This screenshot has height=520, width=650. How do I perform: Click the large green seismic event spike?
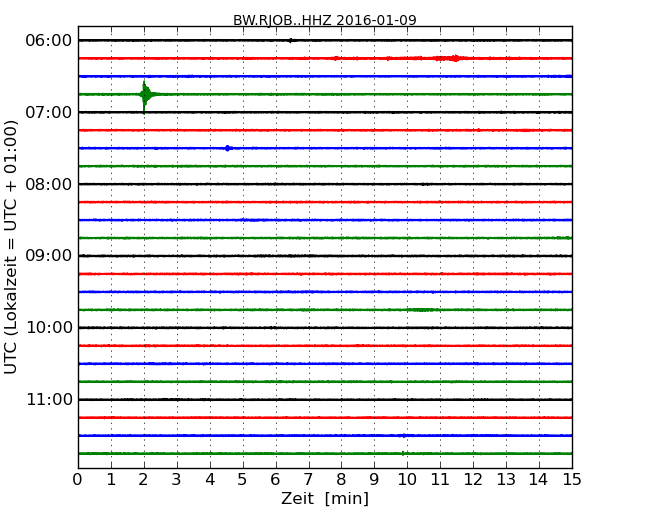click(146, 96)
